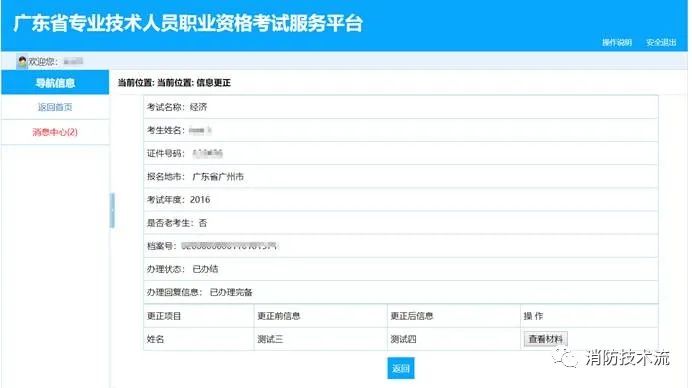Click the WeChat logo icon in watermark

coord(565,358)
